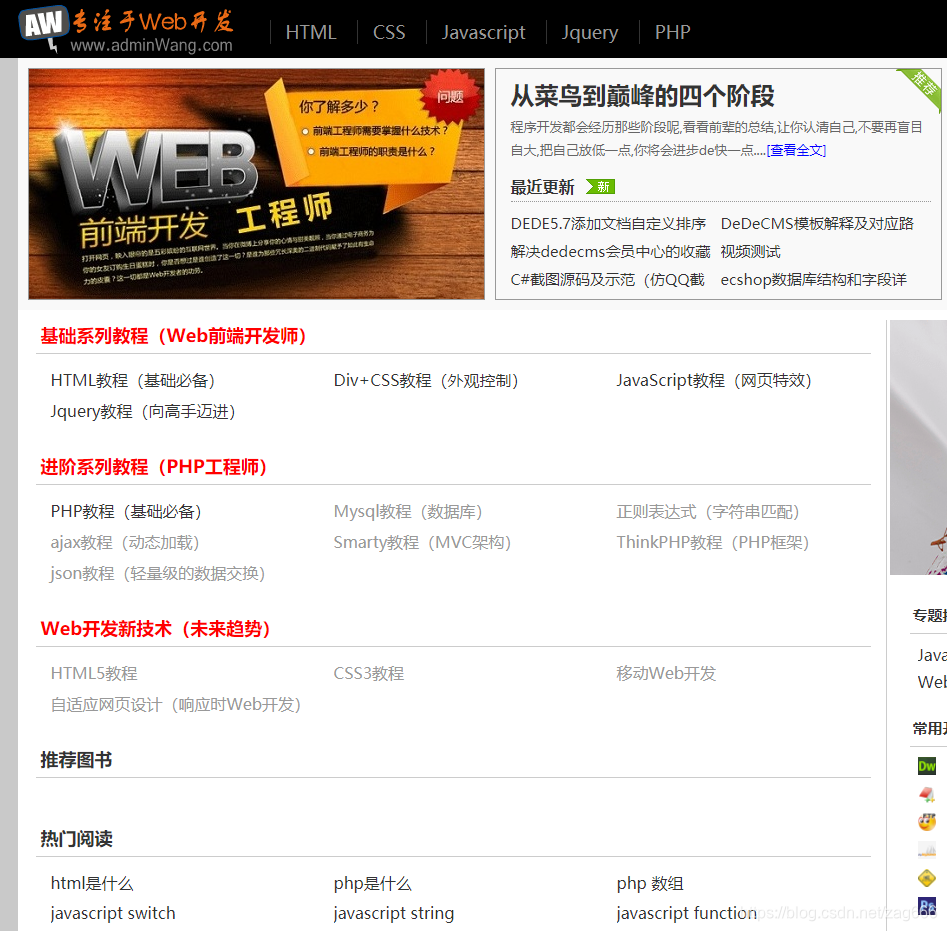Open HTML教程（基础必备）

point(133,380)
